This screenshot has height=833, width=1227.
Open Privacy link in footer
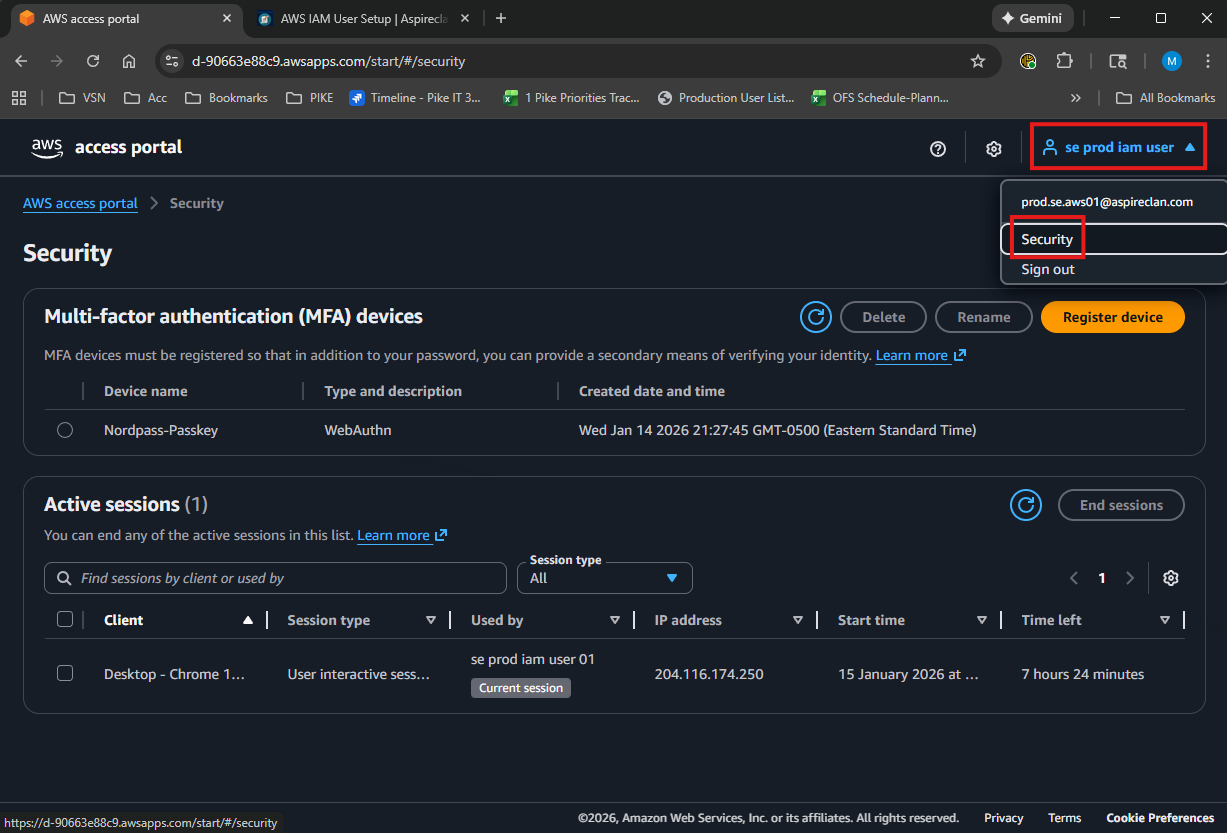coord(1003,818)
